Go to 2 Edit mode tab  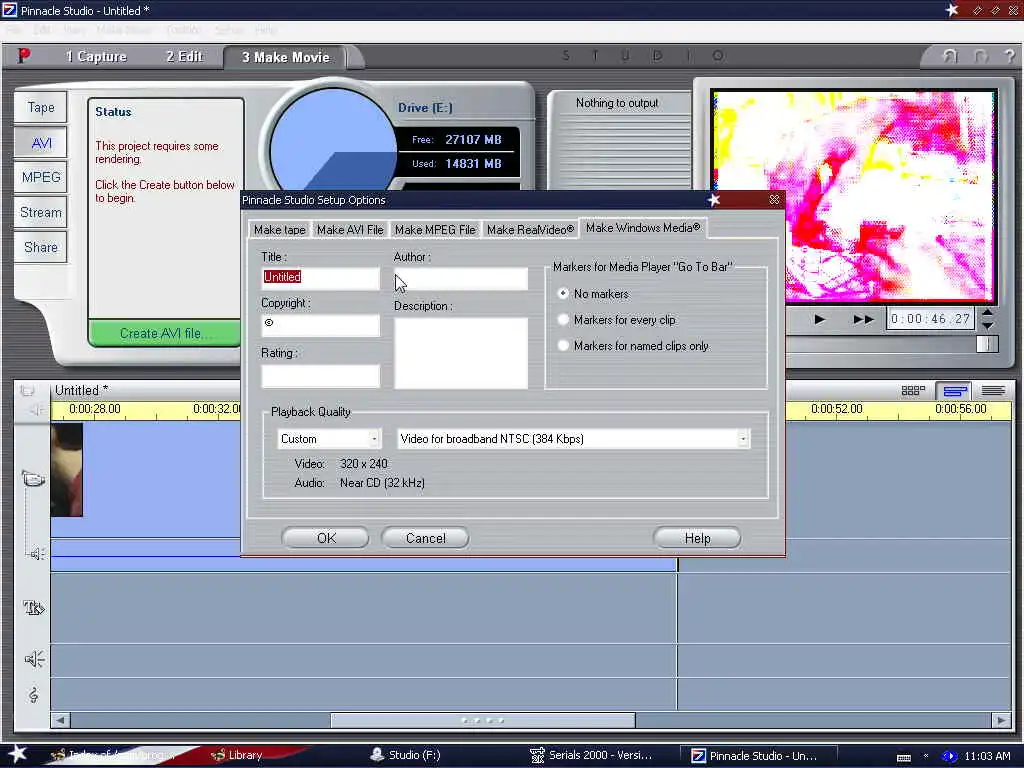coord(184,57)
